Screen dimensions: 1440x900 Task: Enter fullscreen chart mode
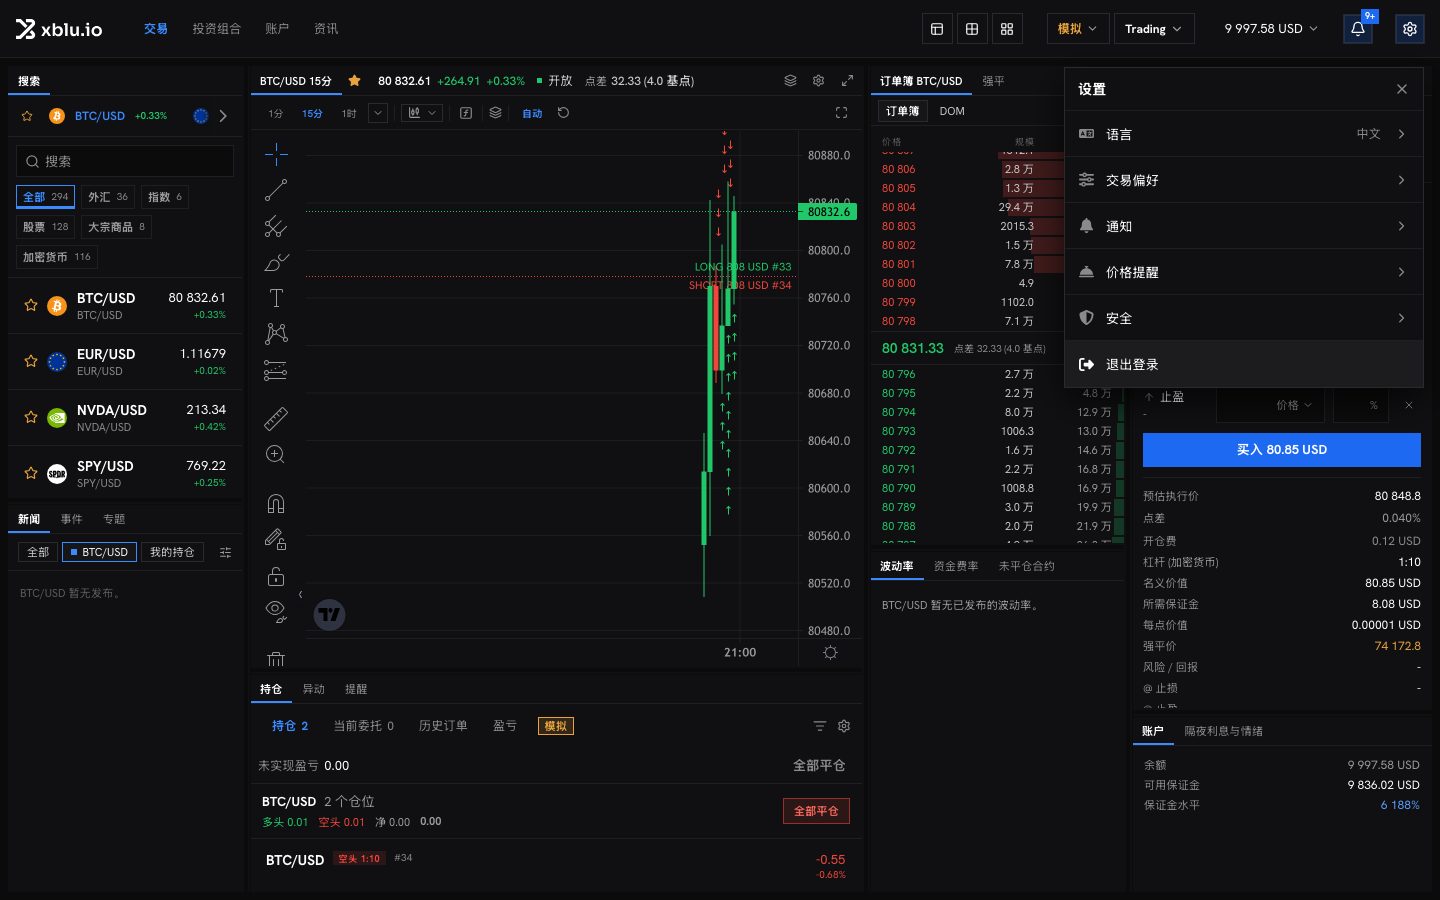pos(841,113)
